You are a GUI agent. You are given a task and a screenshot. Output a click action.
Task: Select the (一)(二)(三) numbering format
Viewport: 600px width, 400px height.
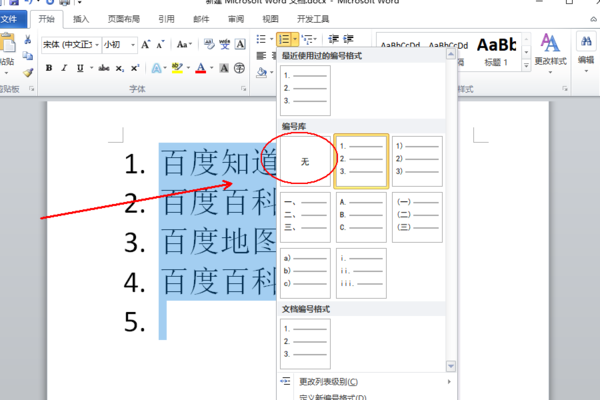[x=417, y=217]
